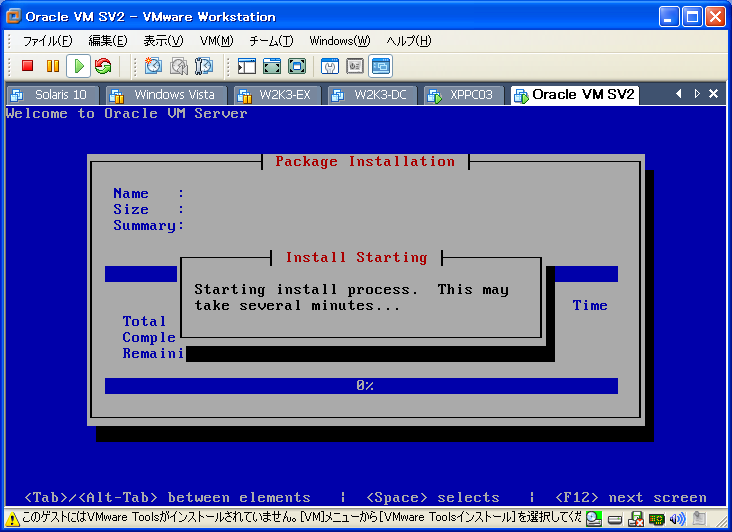Switch to the W2K3-EX tab
Viewport: 732px width, 532px height.
pyautogui.click(x=277, y=95)
